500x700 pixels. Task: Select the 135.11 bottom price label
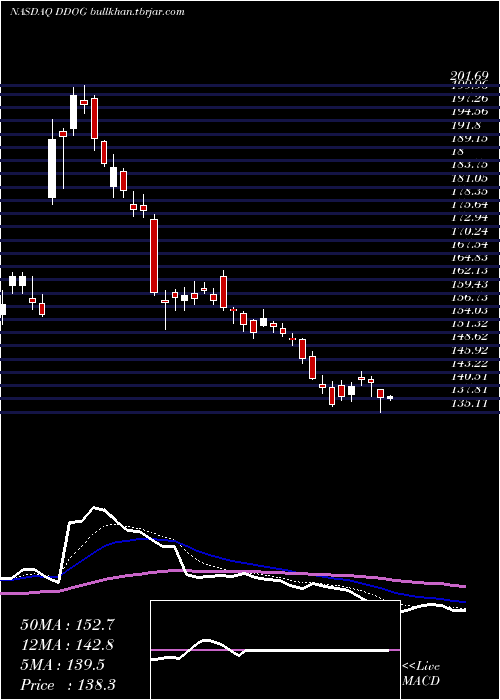click(x=469, y=404)
